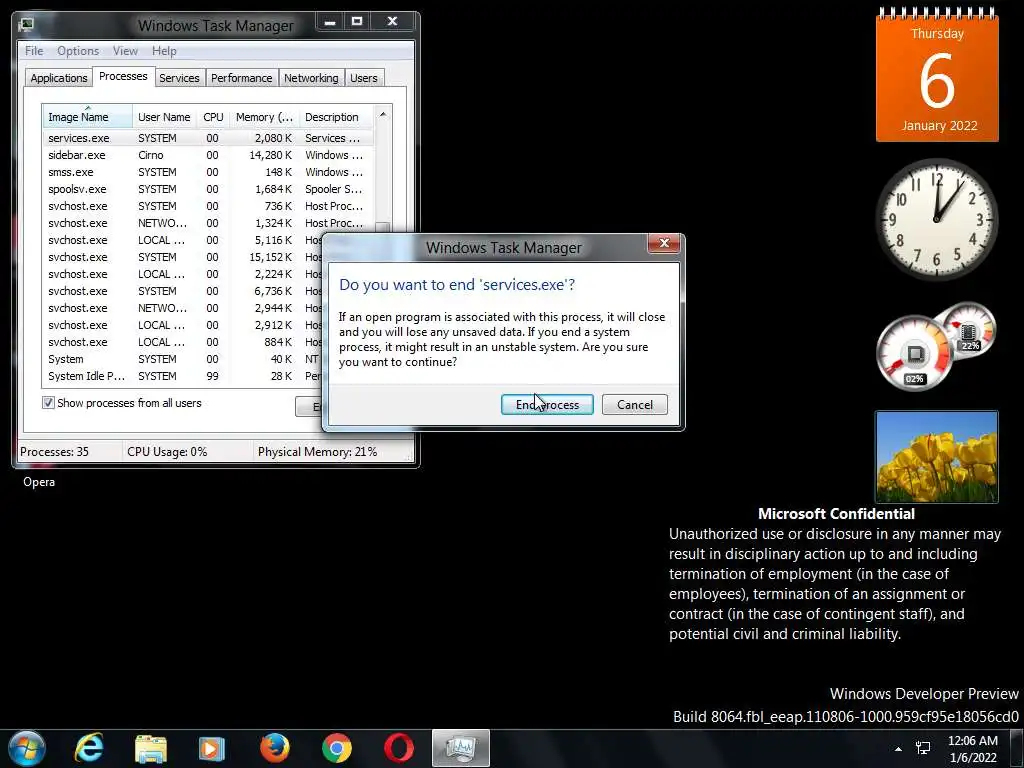
Task: Select svchost.exe row with 15,152 K memory
Action: [183, 257]
